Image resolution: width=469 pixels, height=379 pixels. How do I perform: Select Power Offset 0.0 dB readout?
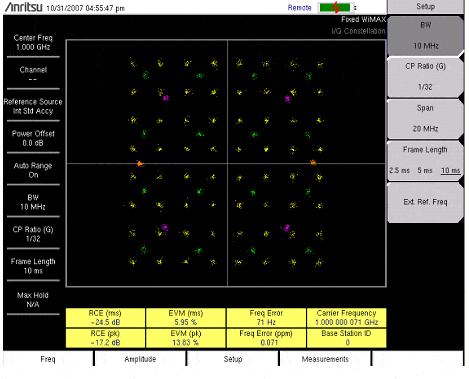(33, 138)
